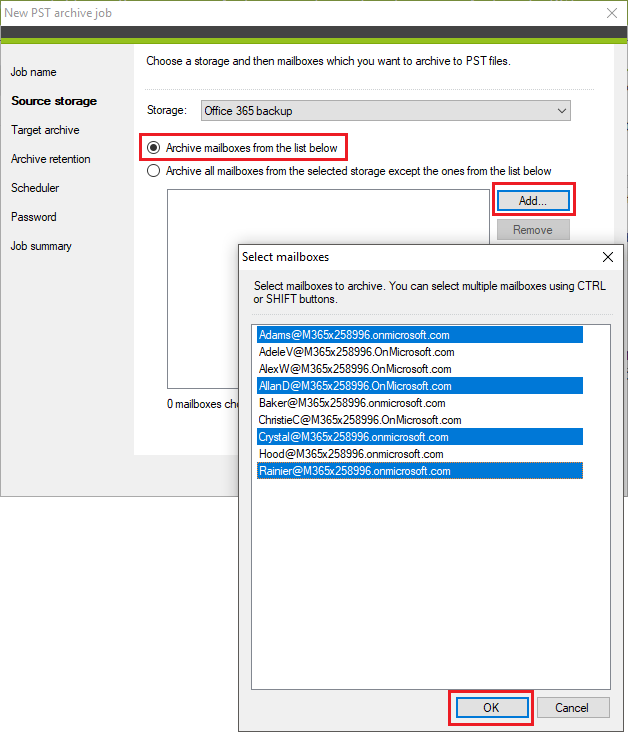This screenshot has height=732, width=628.
Task: Choose 'Archive all mailboxes except' radio option
Action: pos(153,171)
